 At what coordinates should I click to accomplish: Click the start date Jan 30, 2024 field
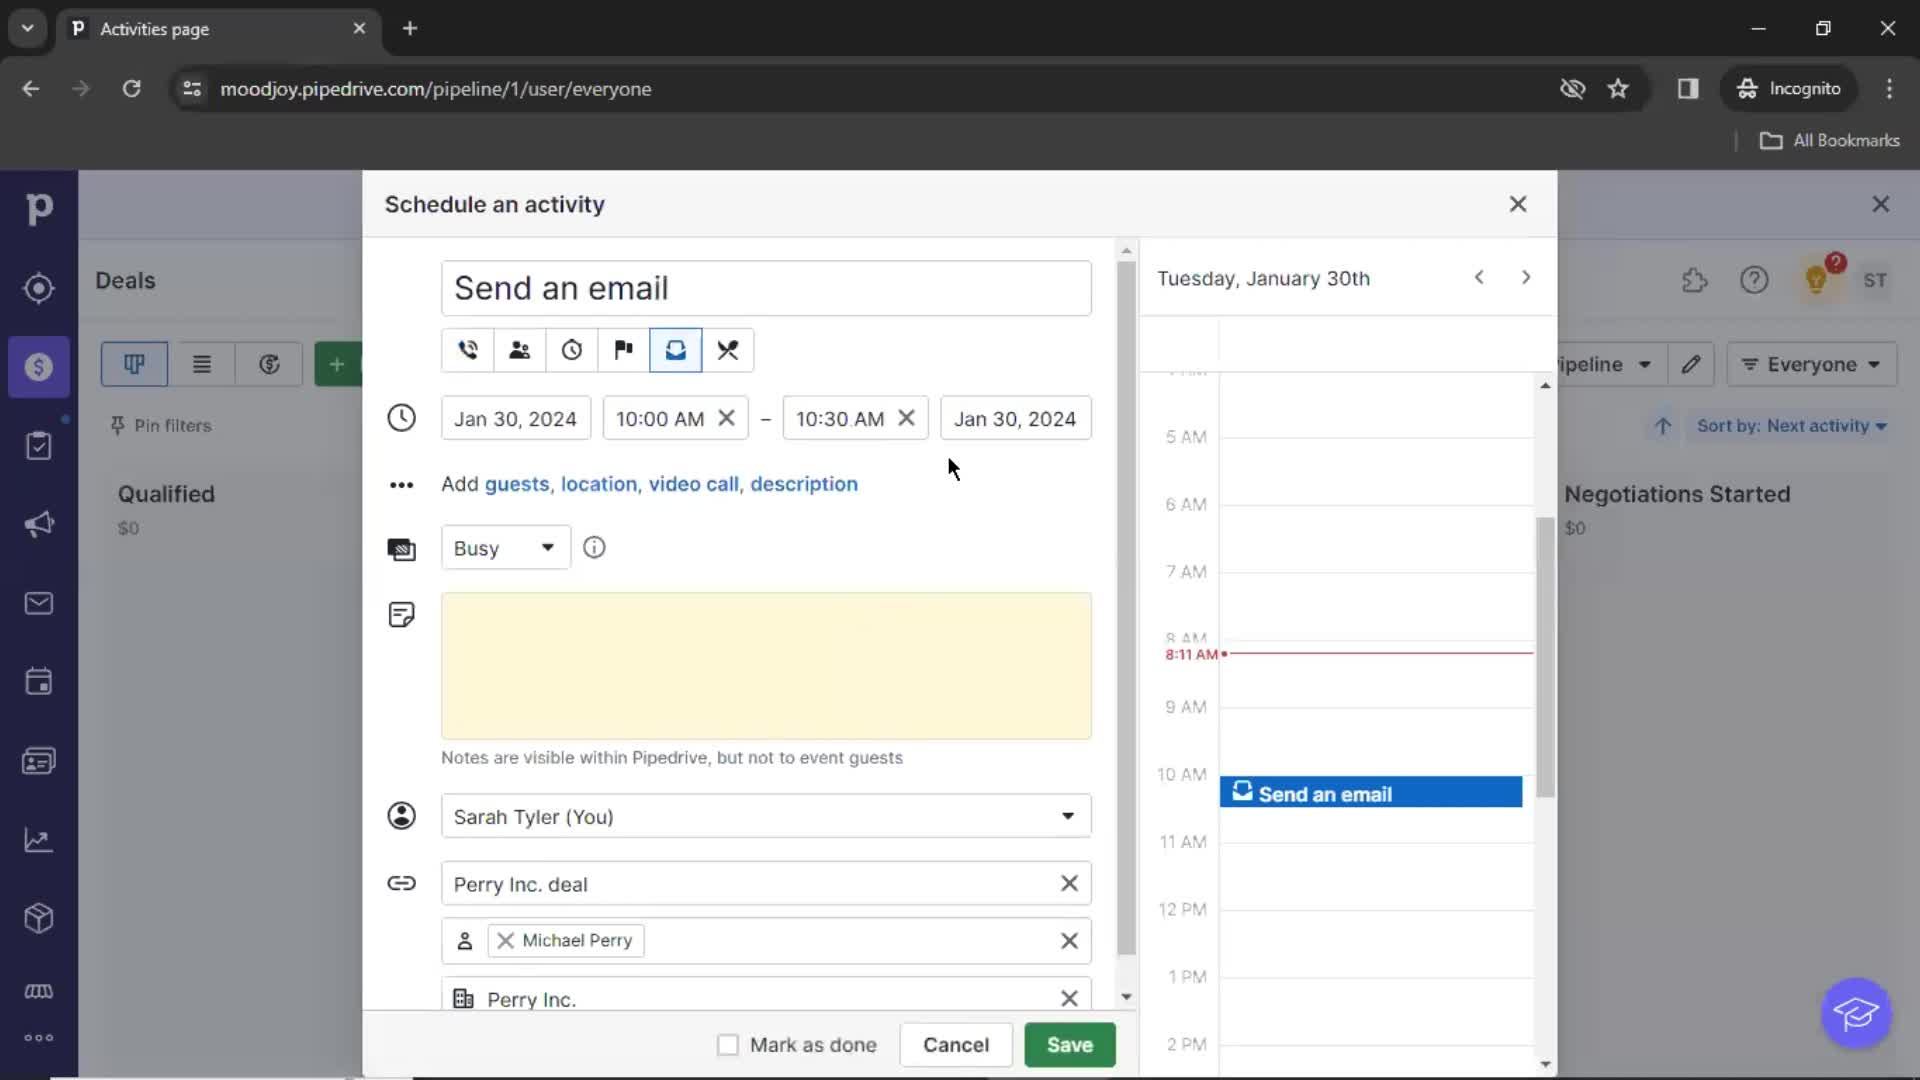(x=516, y=418)
